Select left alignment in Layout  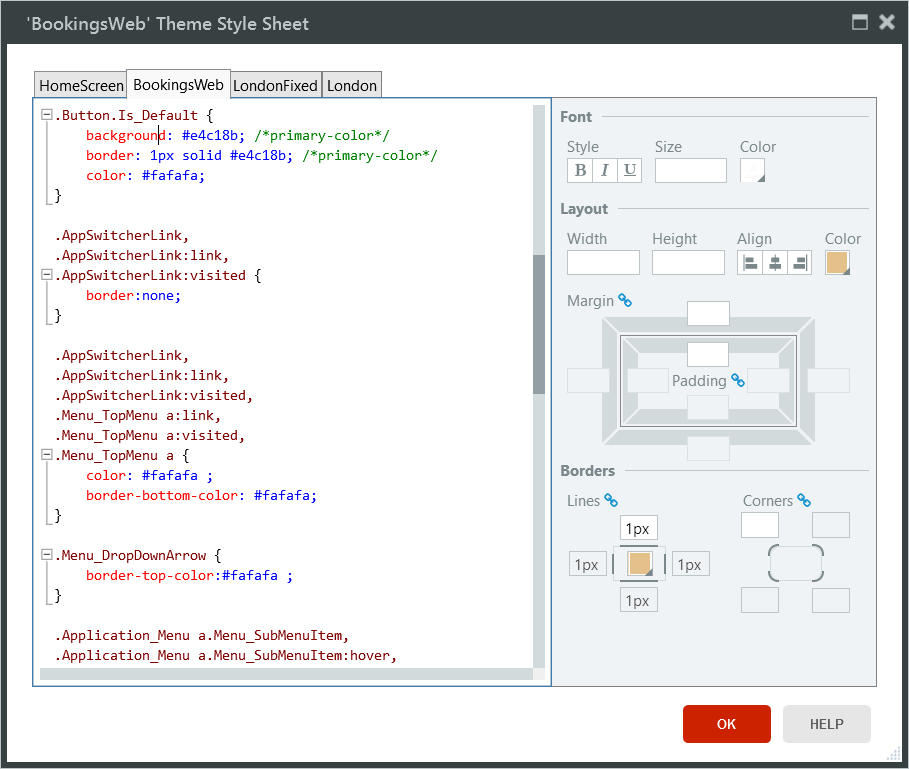click(x=751, y=262)
